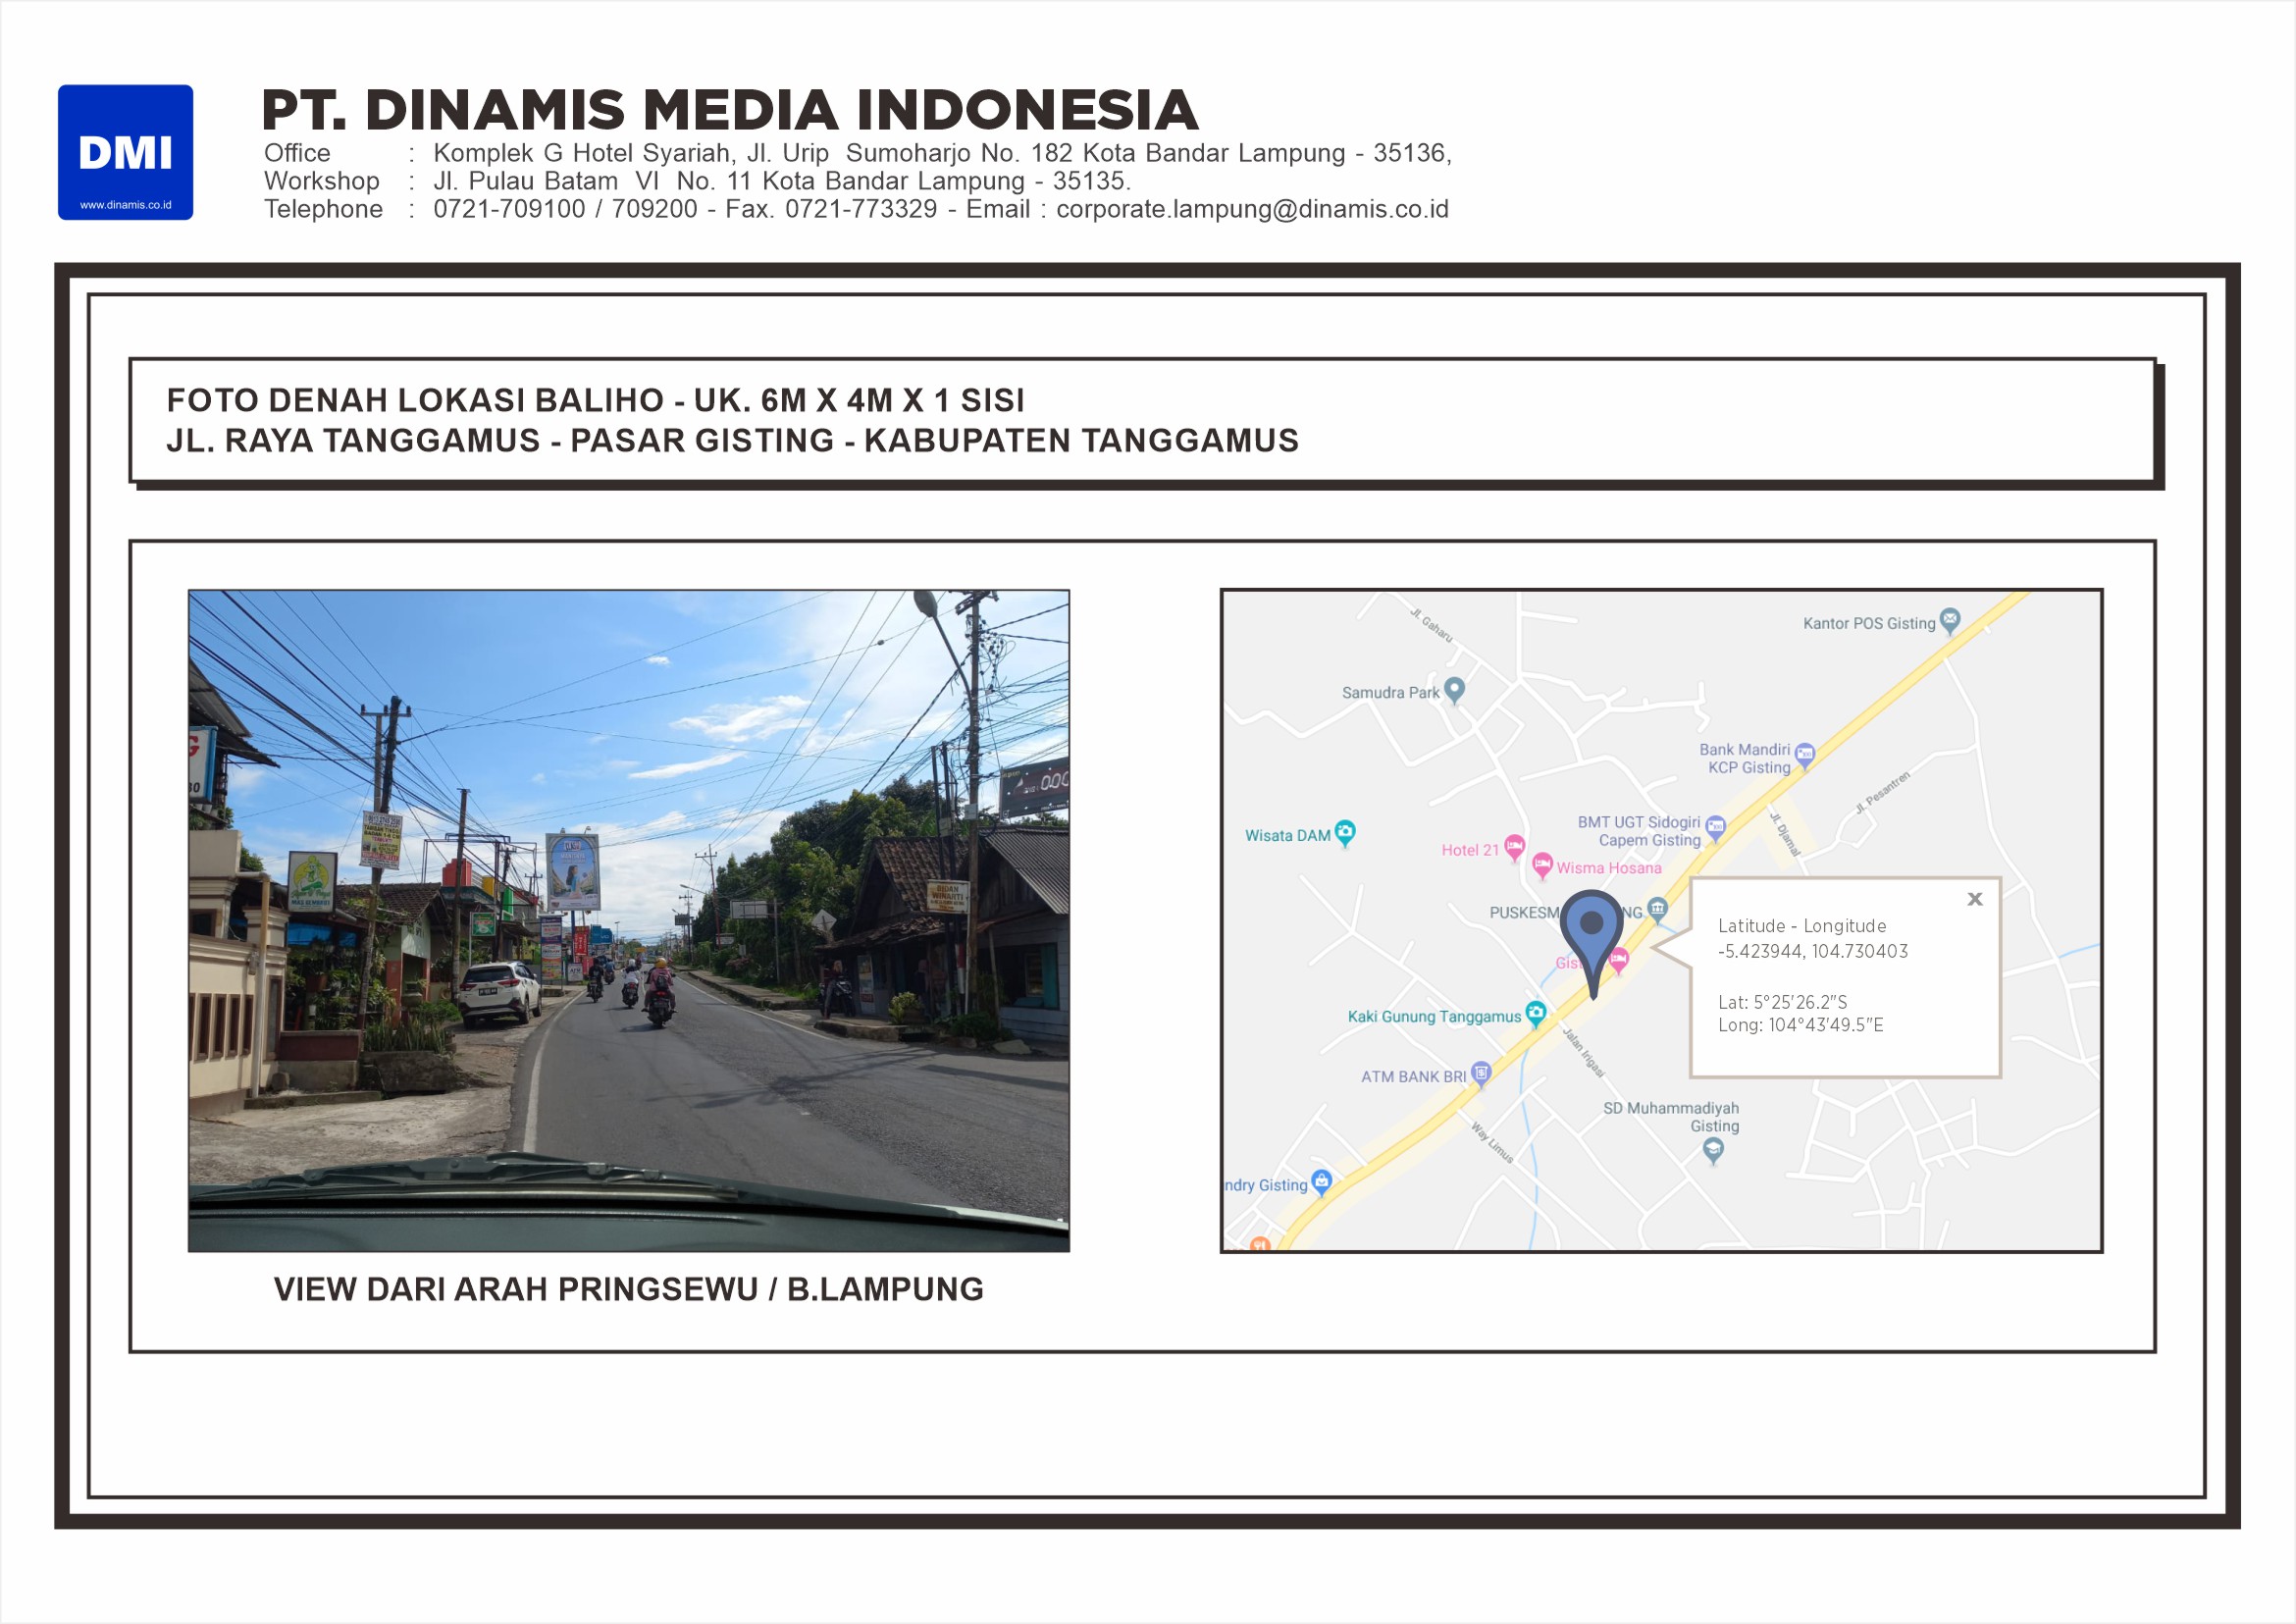Click the SD Muhammadiyah Gisting school pin
The width and height of the screenshot is (2296, 1624).
coord(1713,1152)
